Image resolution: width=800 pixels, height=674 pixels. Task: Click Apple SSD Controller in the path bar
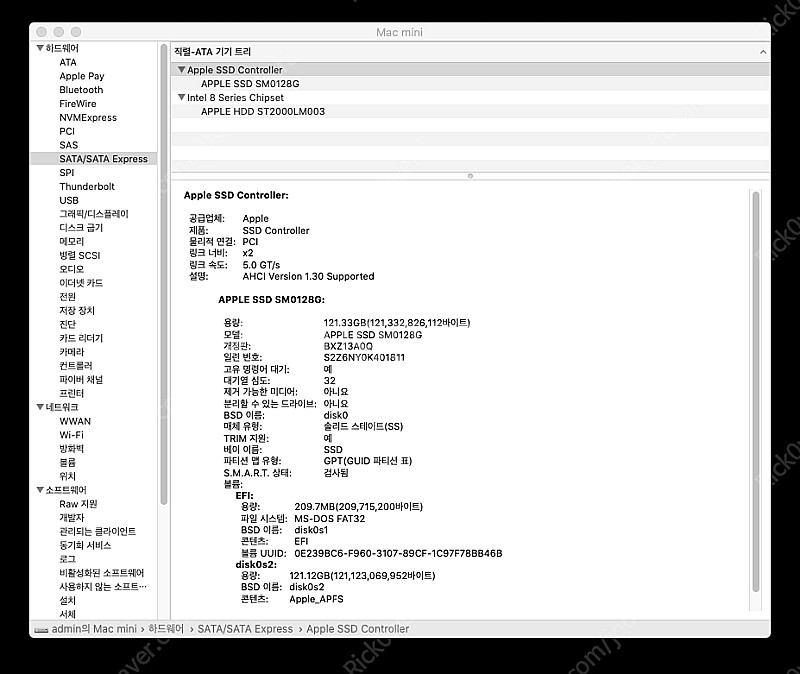pyautogui.click(x=358, y=629)
